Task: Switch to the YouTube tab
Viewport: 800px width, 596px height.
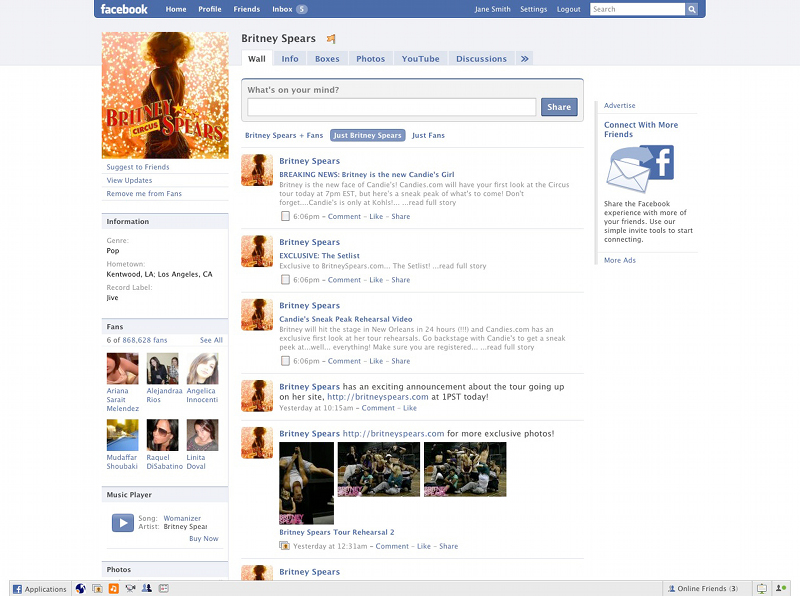Action: pyautogui.click(x=420, y=59)
